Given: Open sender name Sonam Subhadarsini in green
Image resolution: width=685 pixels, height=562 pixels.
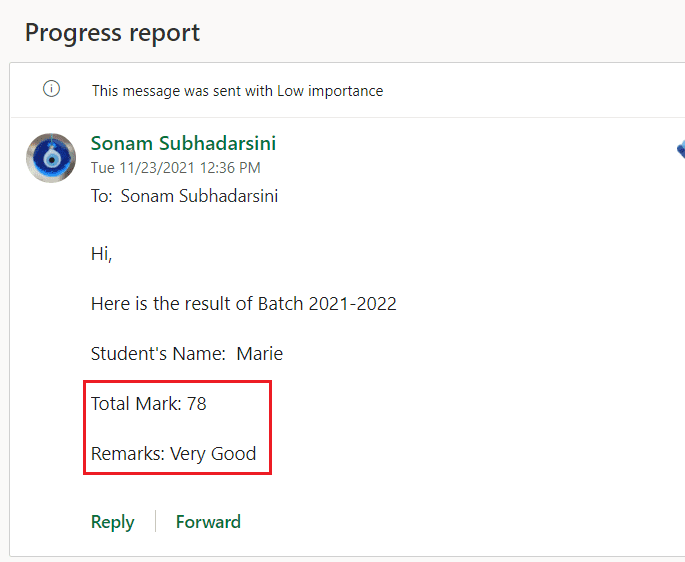Looking at the screenshot, I should (183, 143).
